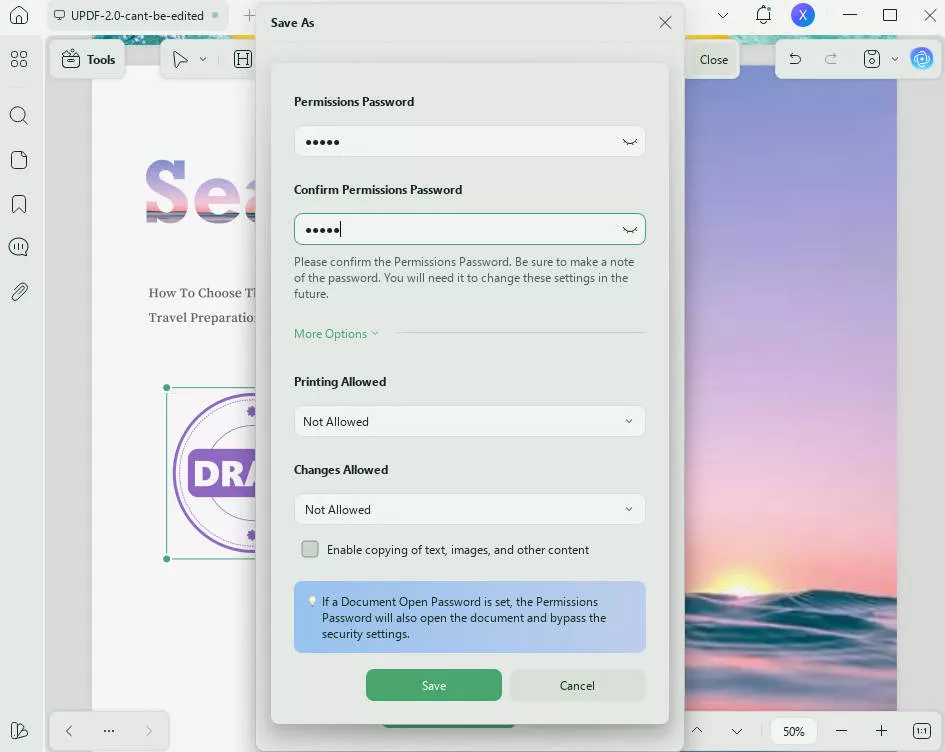Open the UPDF AI assistant icon
This screenshot has height=752, width=945.
coord(921,59)
